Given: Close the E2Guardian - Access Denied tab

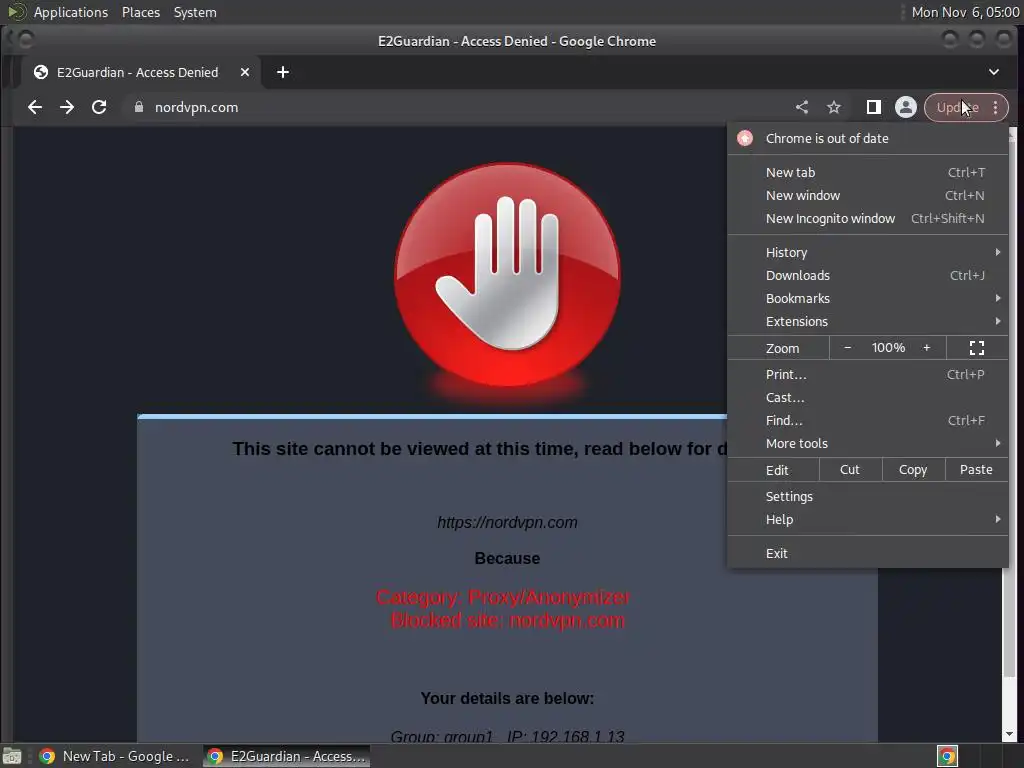Looking at the screenshot, I should point(245,72).
